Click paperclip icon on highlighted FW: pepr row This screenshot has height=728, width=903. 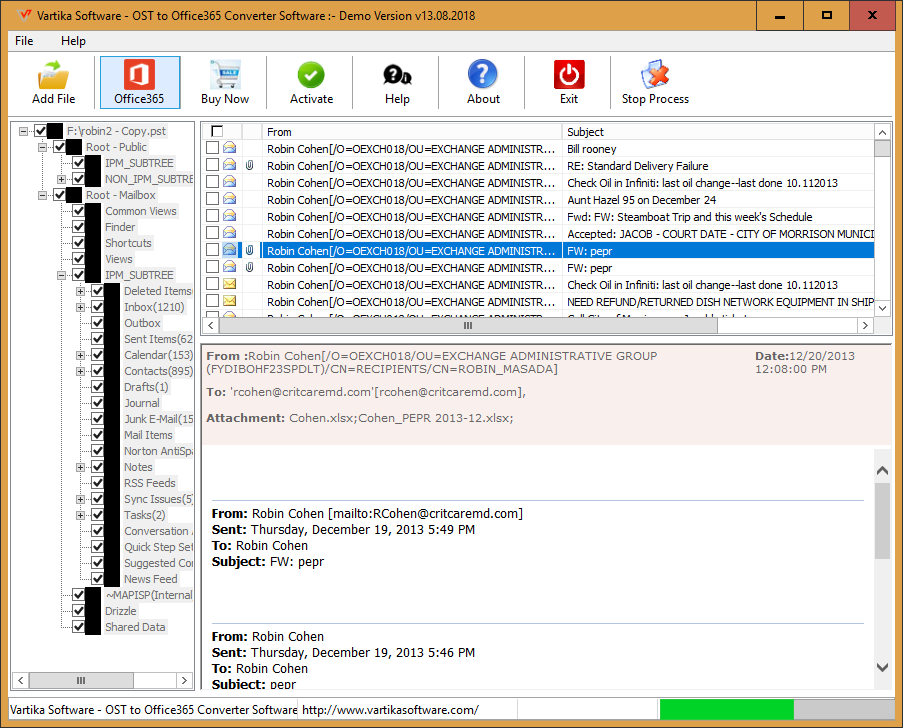[x=249, y=251]
